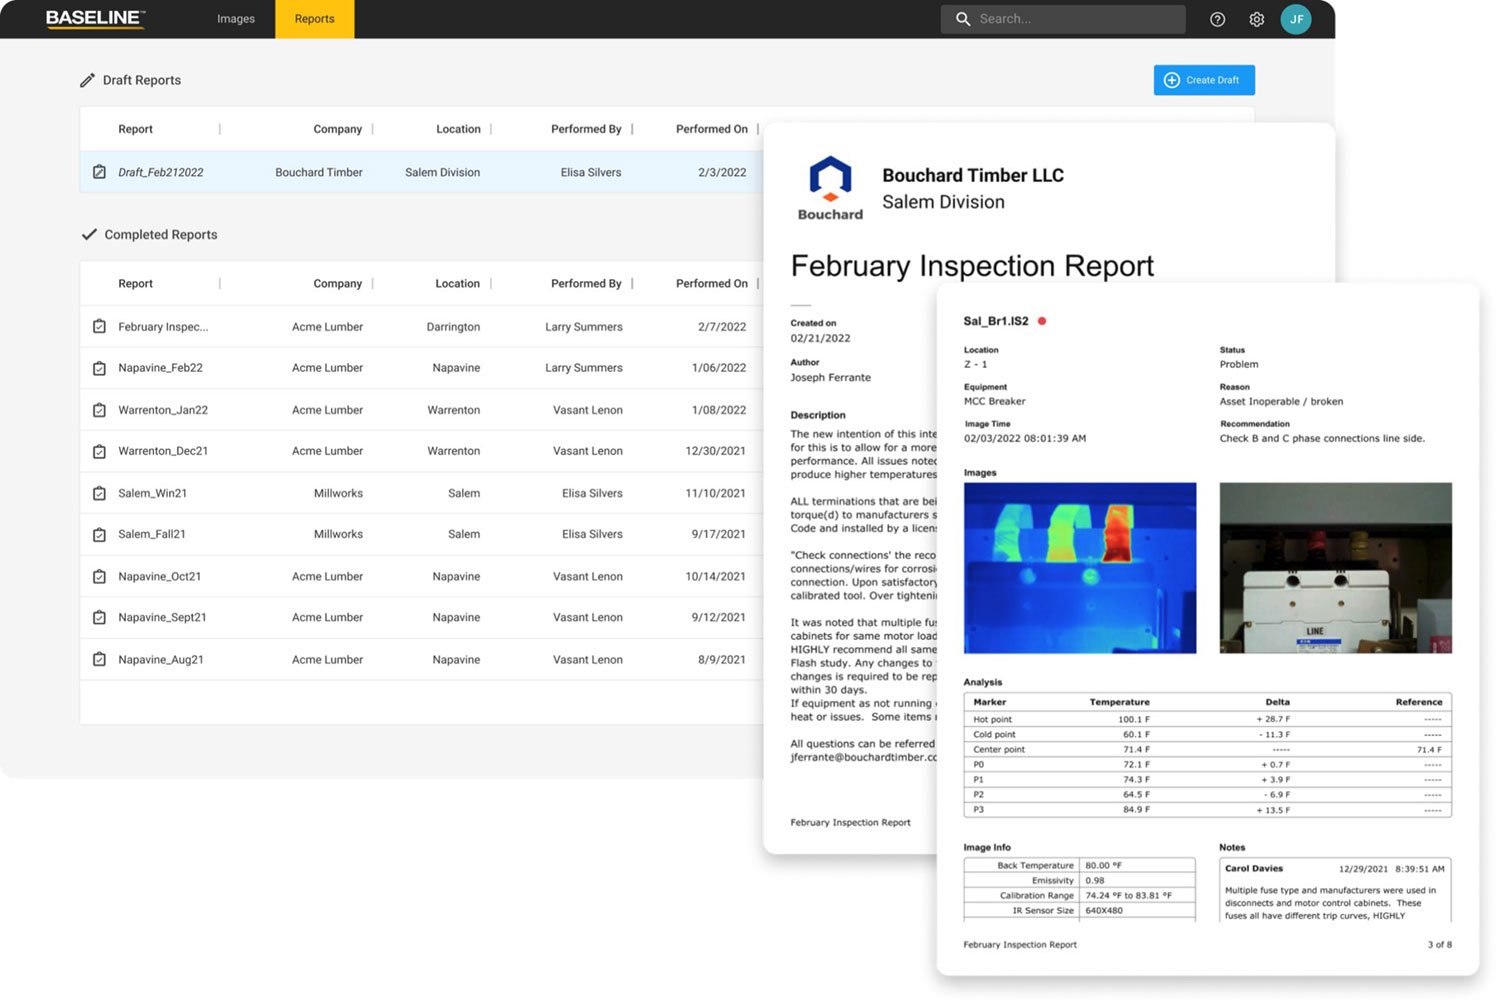Click the search magnifier icon
This screenshot has height=1000, width=1500.
(x=961, y=18)
